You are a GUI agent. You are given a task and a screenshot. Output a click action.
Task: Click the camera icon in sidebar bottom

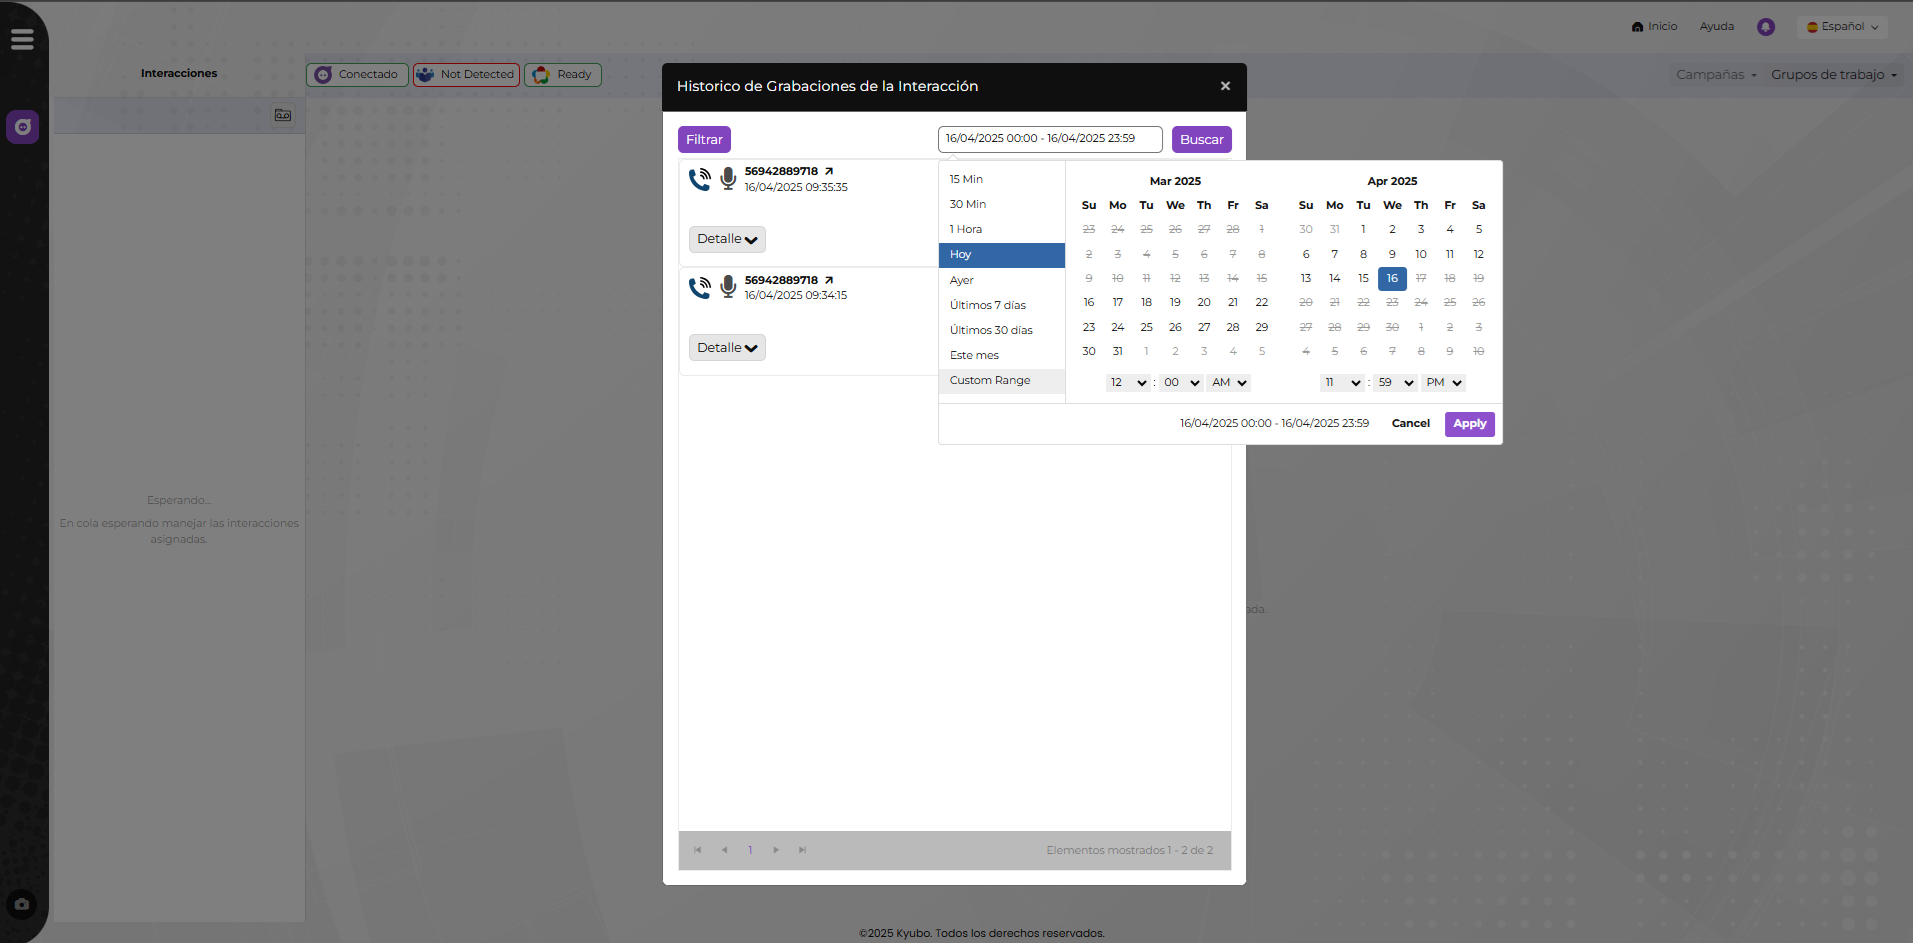[22, 904]
